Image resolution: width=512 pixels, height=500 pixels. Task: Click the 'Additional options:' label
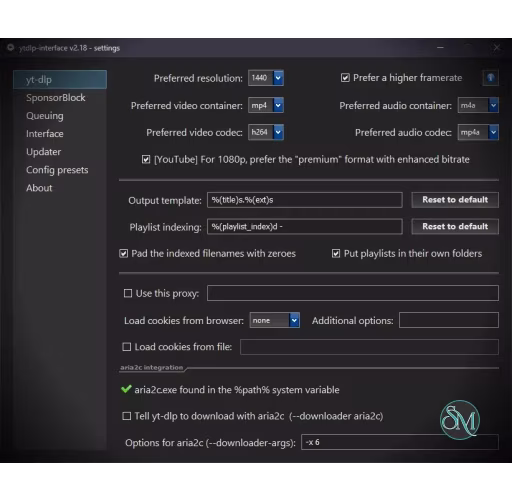pyautogui.click(x=353, y=321)
